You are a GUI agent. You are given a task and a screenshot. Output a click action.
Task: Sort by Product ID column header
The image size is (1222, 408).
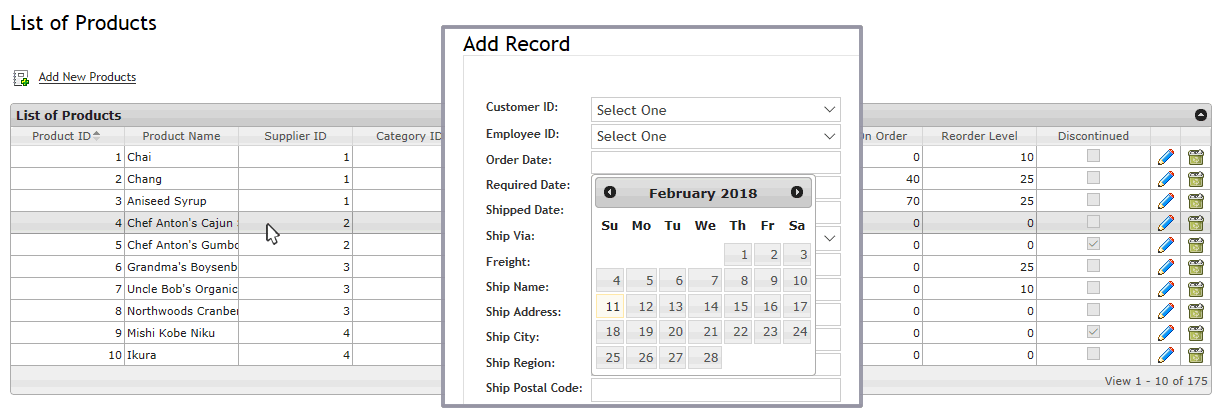point(66,136)
